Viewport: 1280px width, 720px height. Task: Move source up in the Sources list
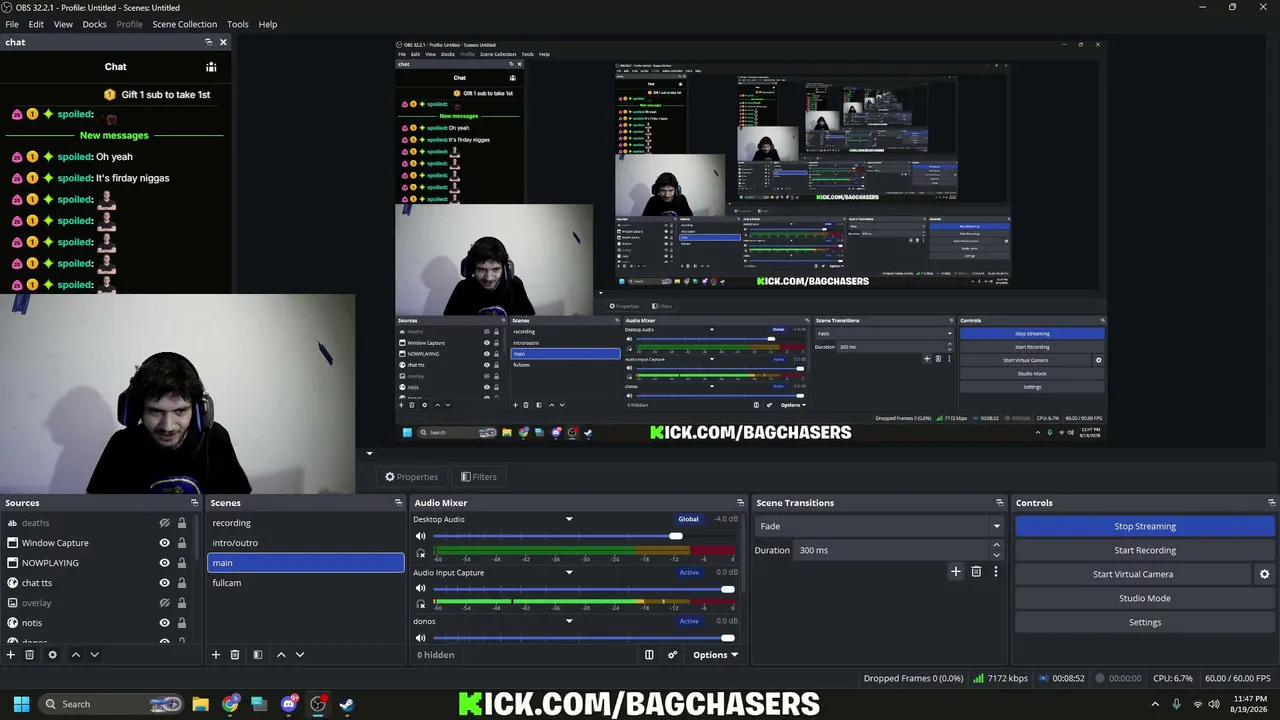pyautogui.click(x=75, y=655)
